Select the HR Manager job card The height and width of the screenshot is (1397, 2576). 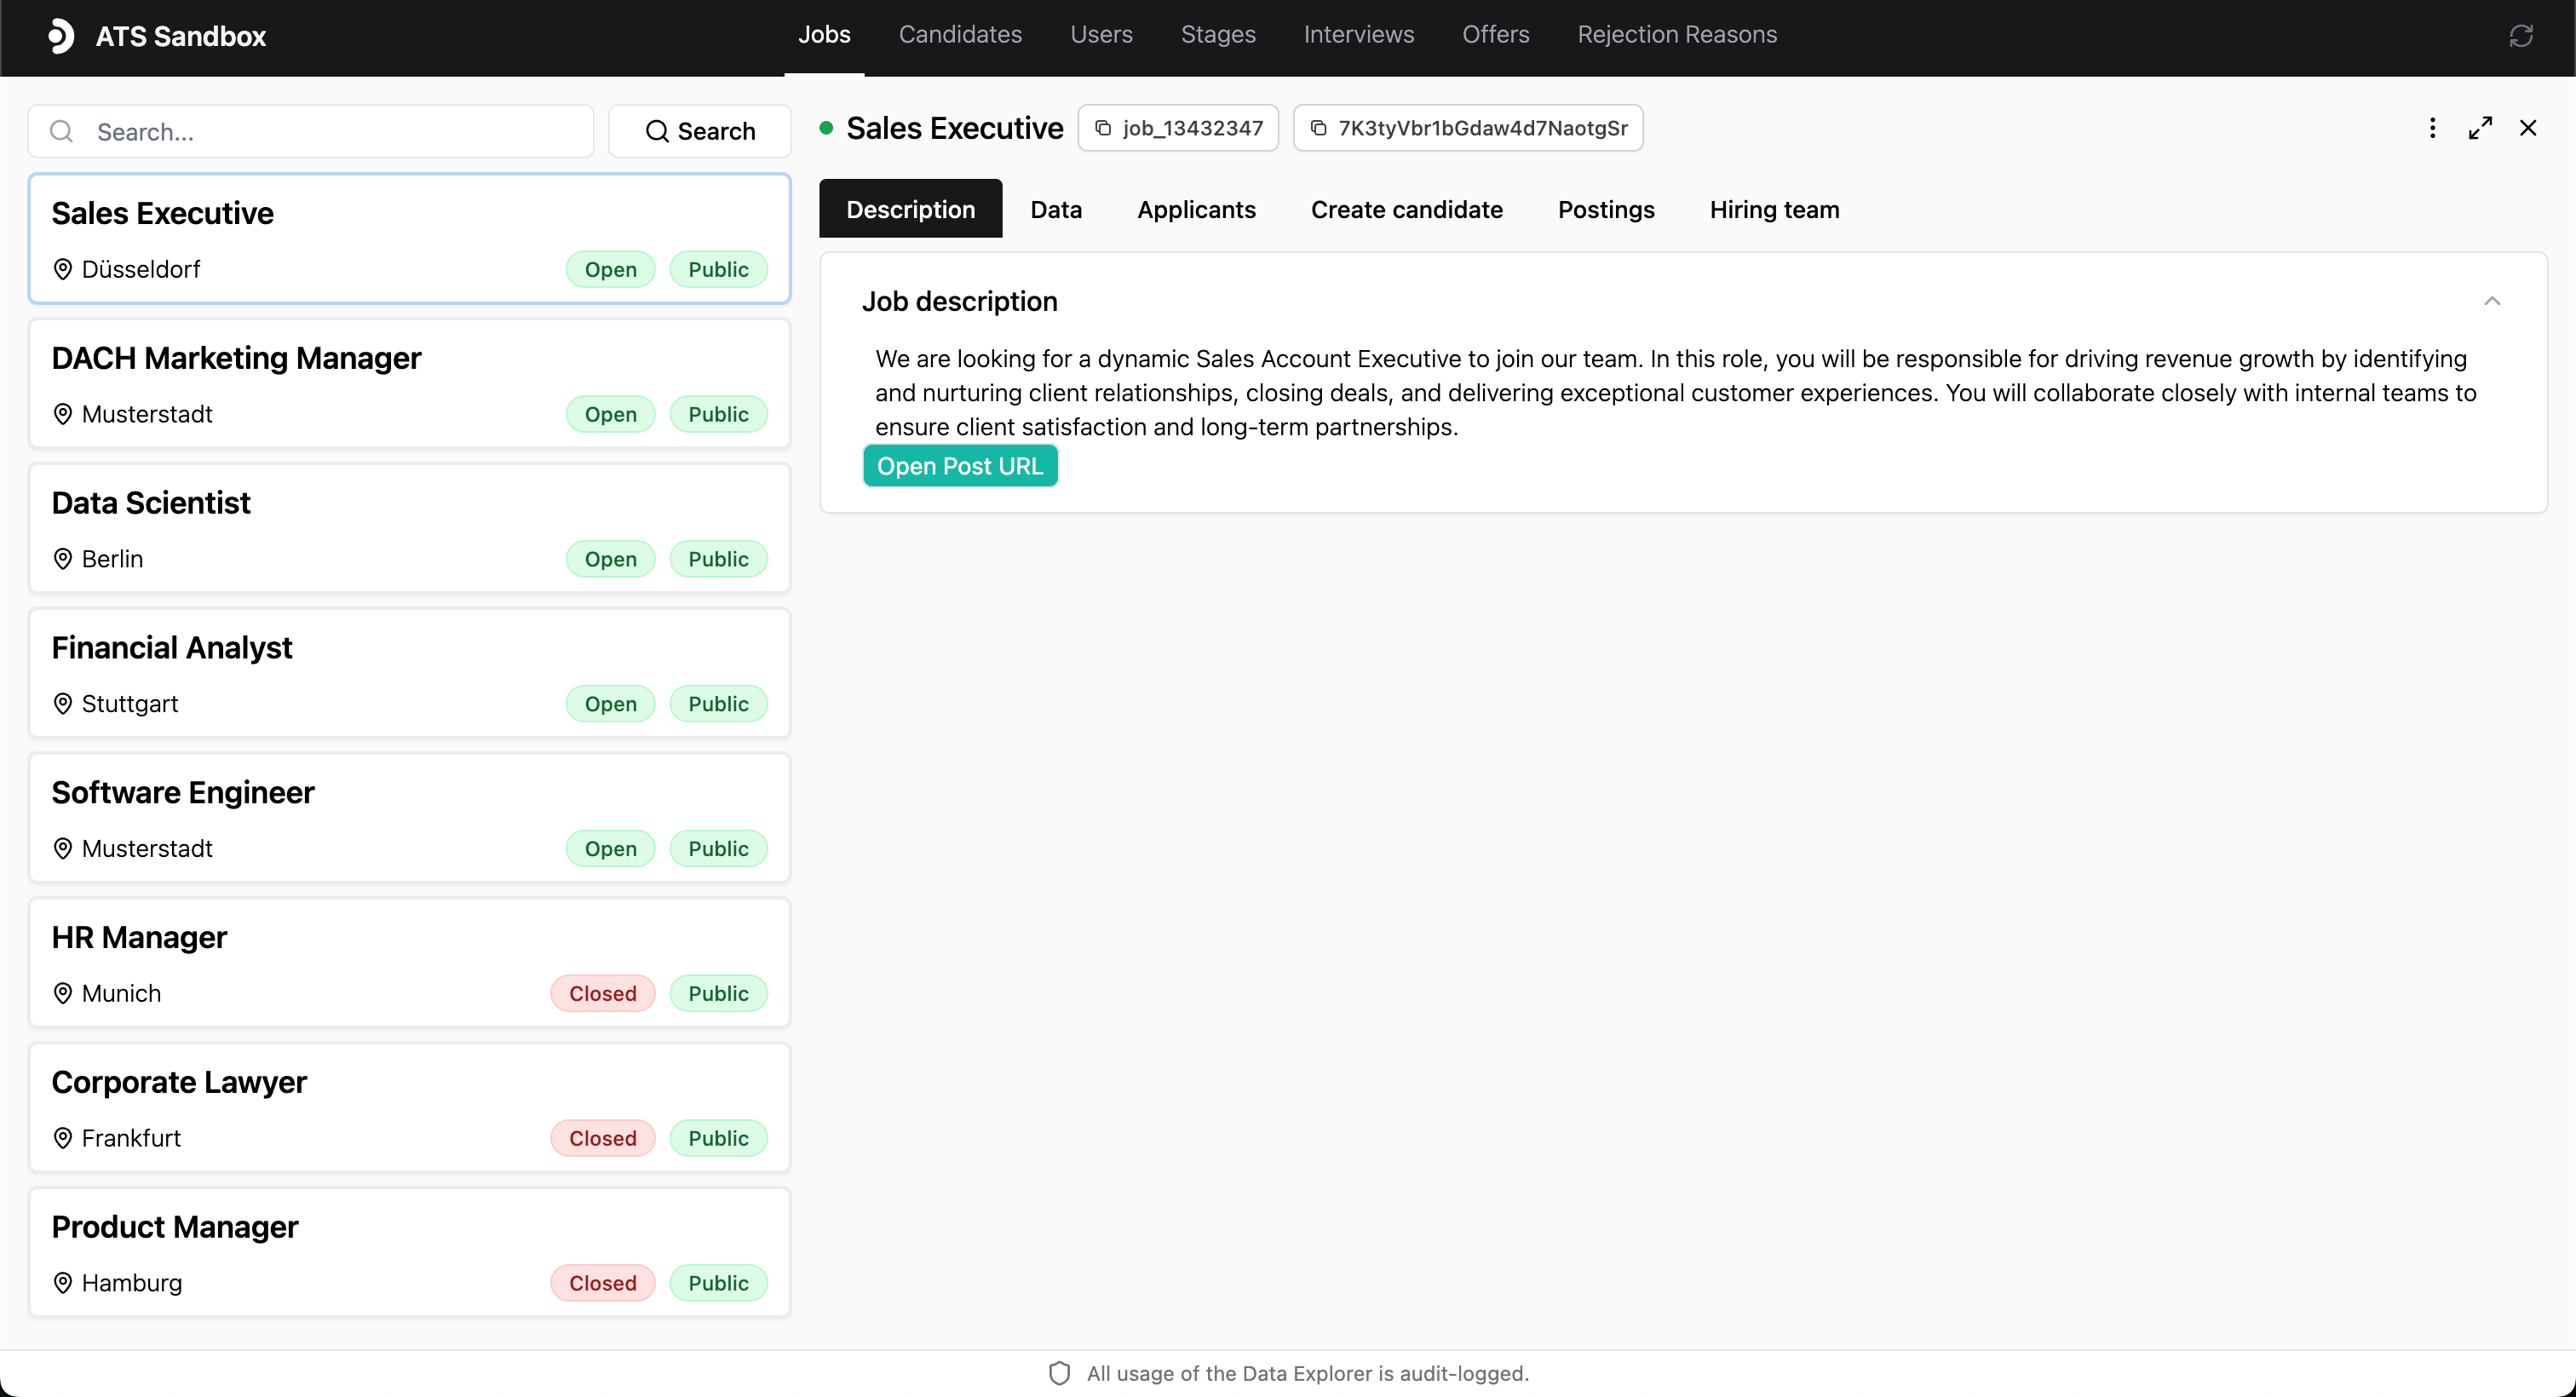(410, 964)
